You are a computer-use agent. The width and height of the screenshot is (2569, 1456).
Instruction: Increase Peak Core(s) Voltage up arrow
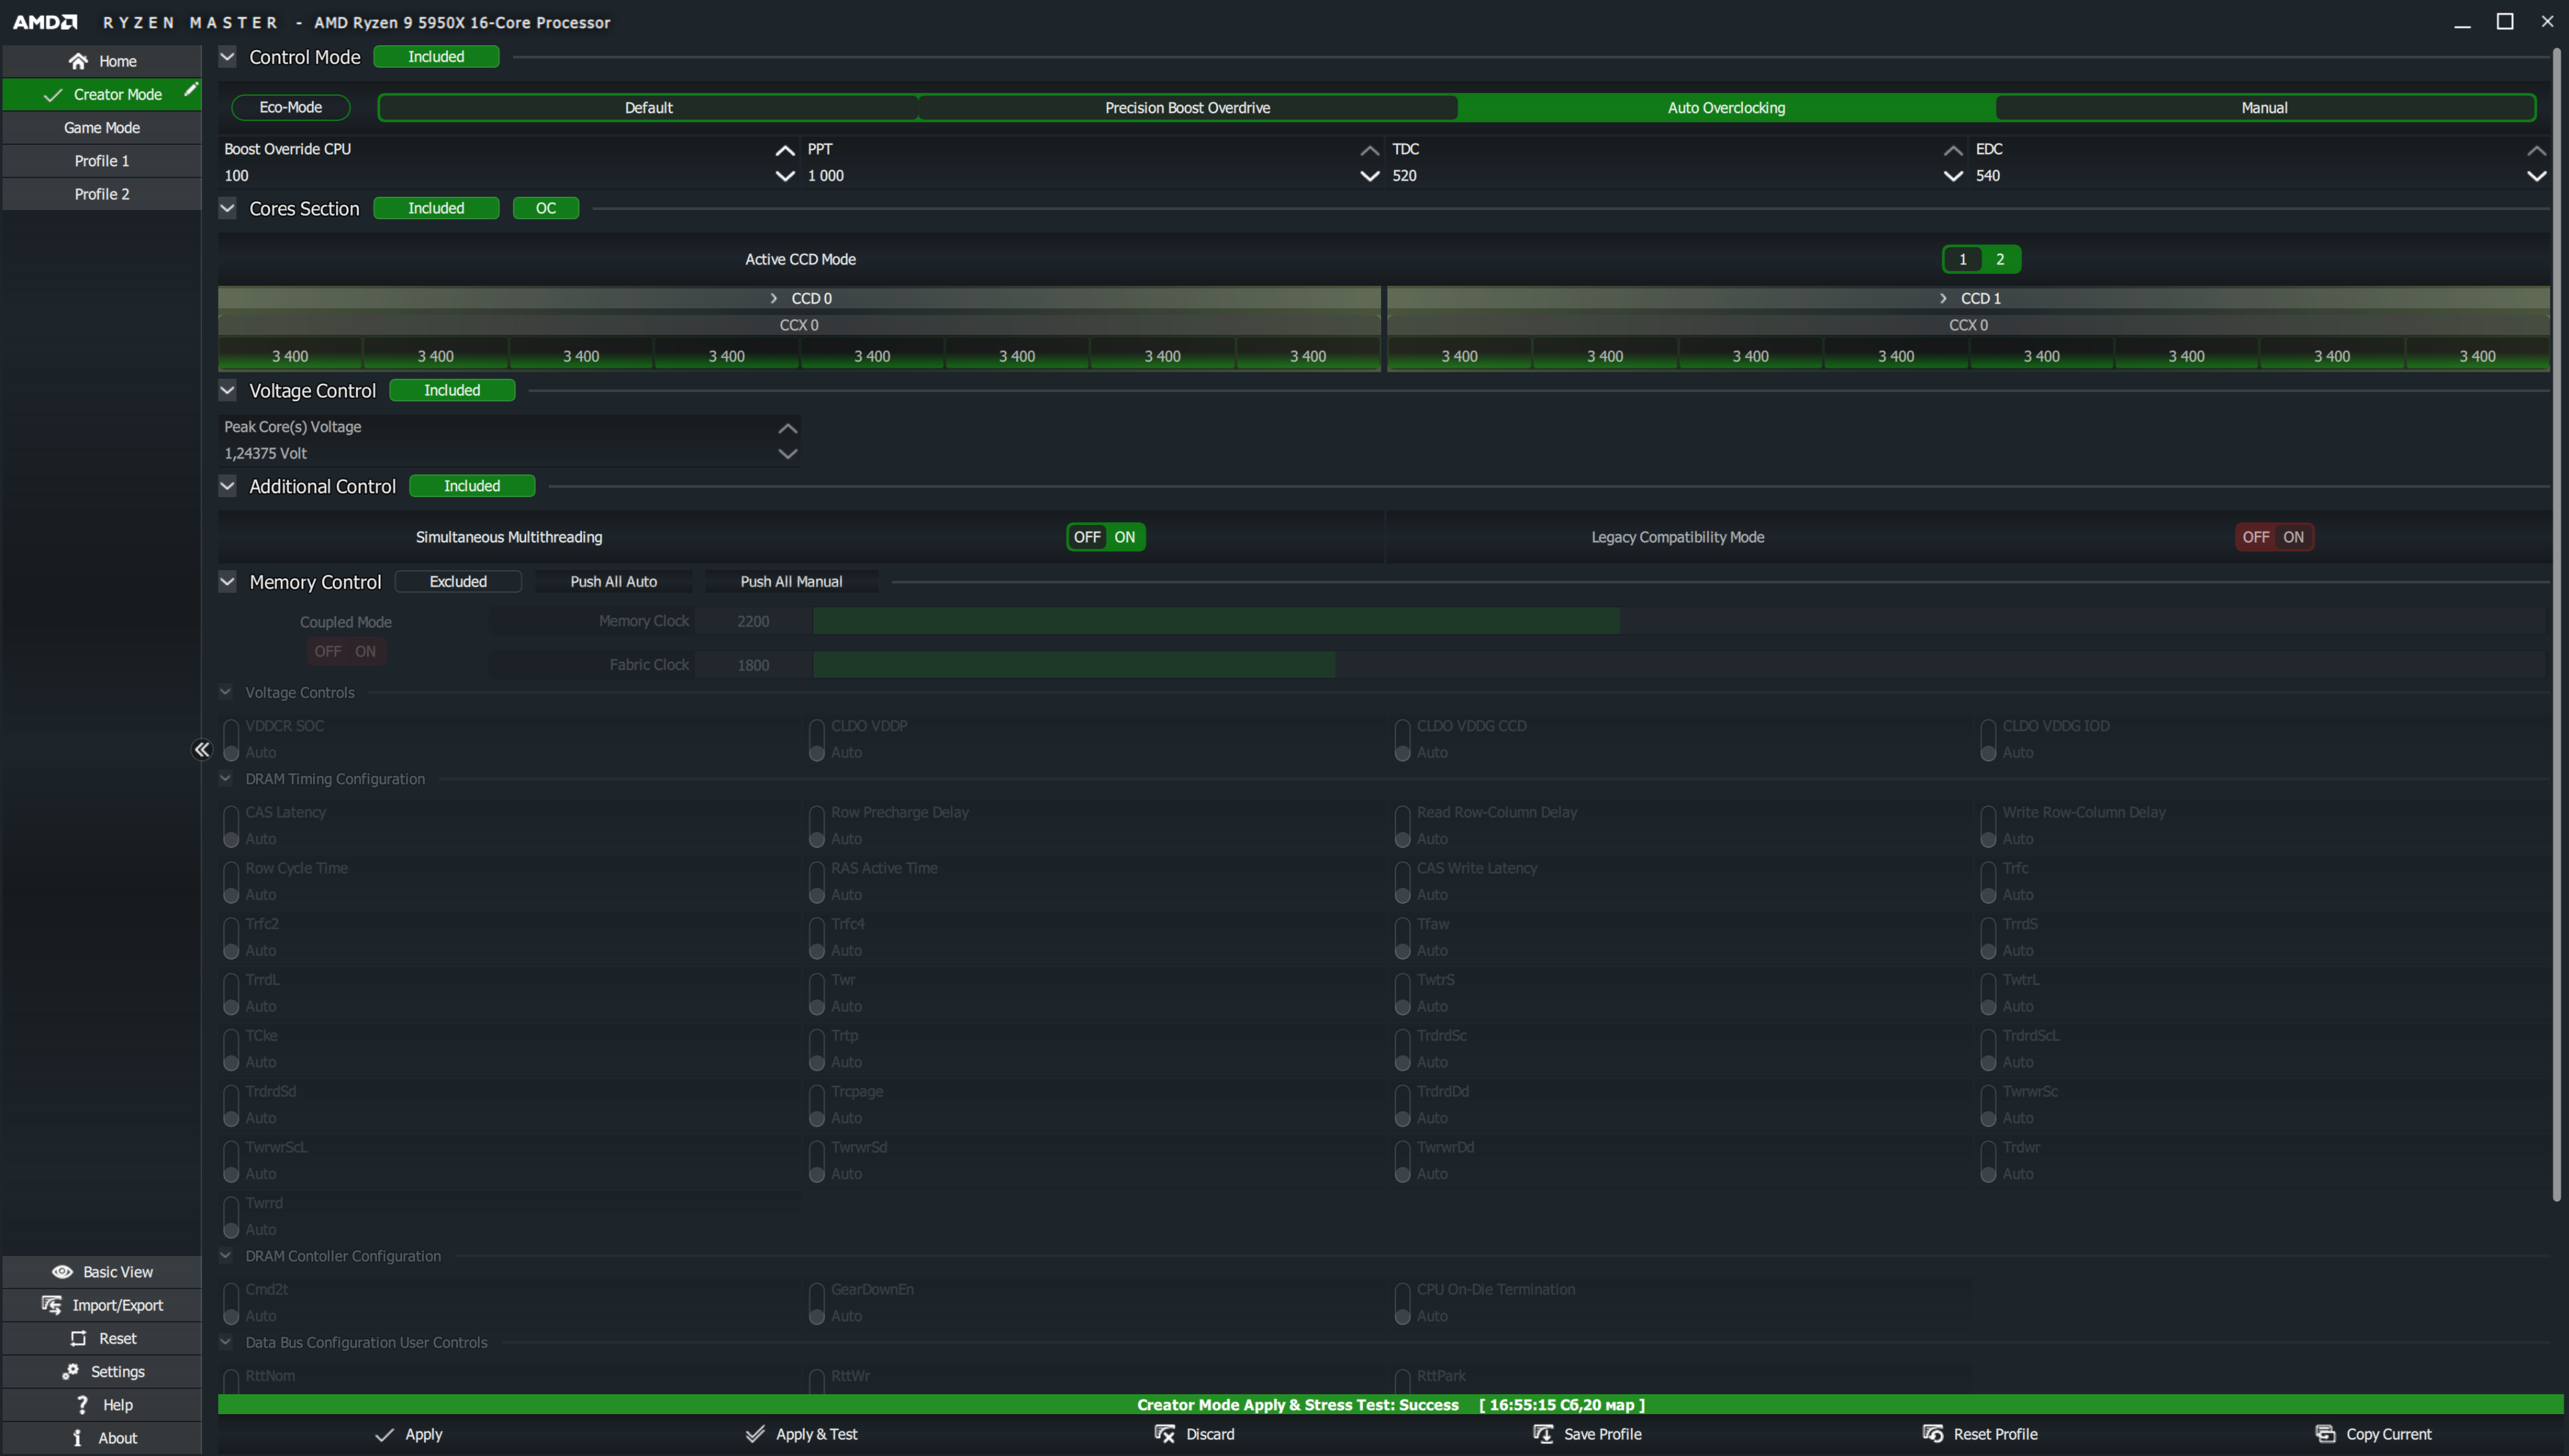788,429
